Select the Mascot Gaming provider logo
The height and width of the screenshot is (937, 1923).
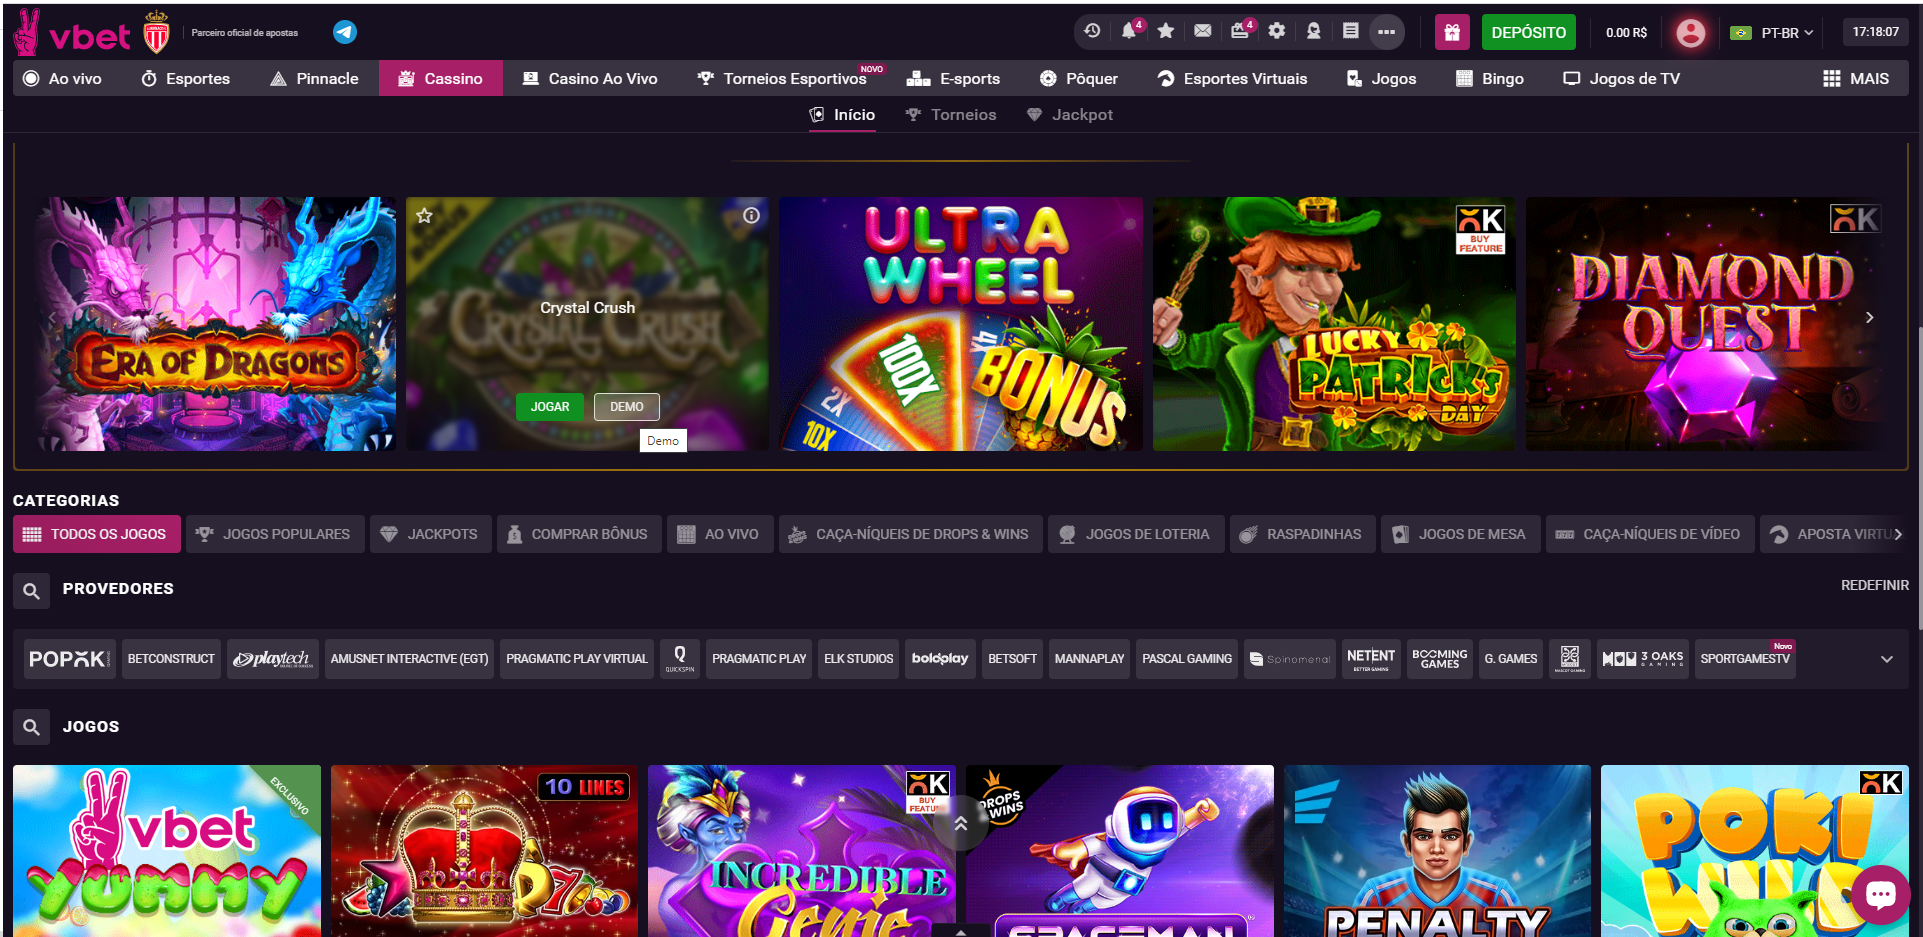coord(1570,659)
